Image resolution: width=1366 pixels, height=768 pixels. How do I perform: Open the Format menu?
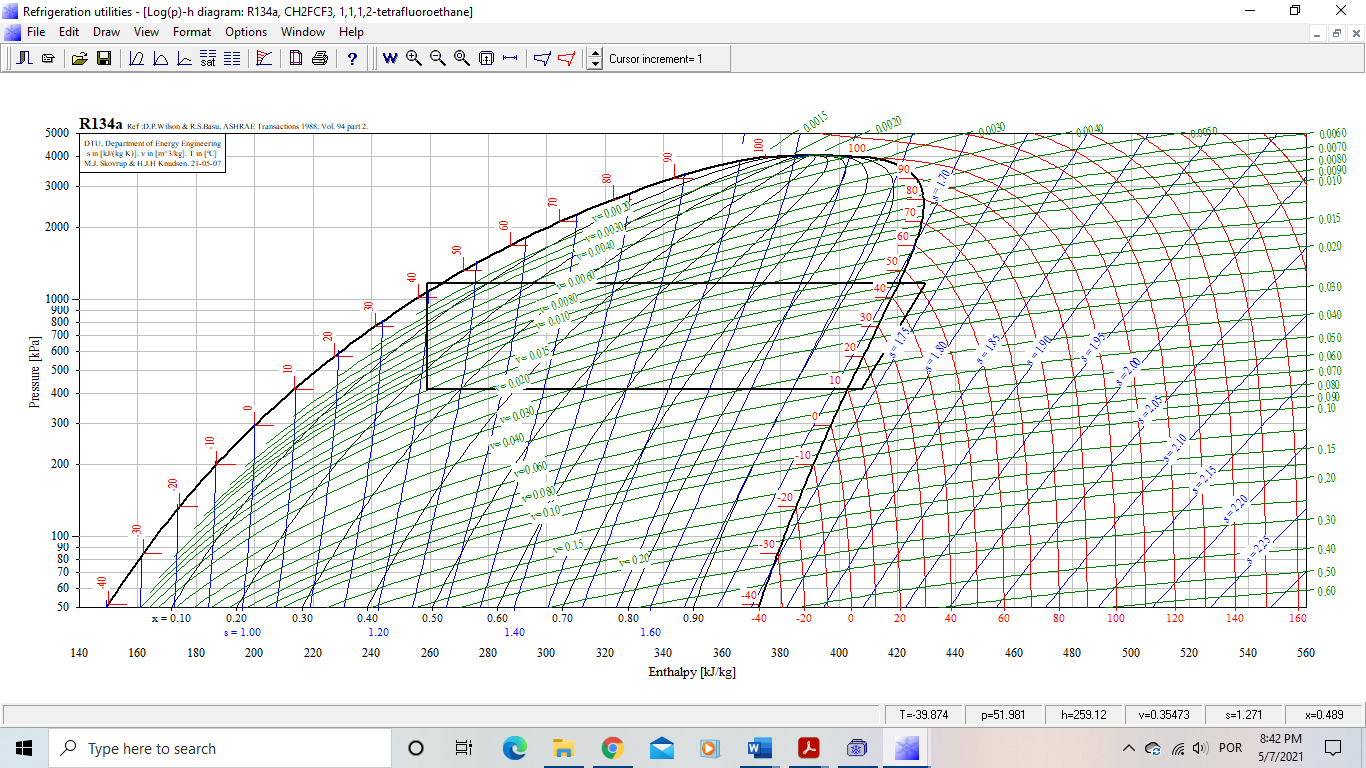point(192,32)
